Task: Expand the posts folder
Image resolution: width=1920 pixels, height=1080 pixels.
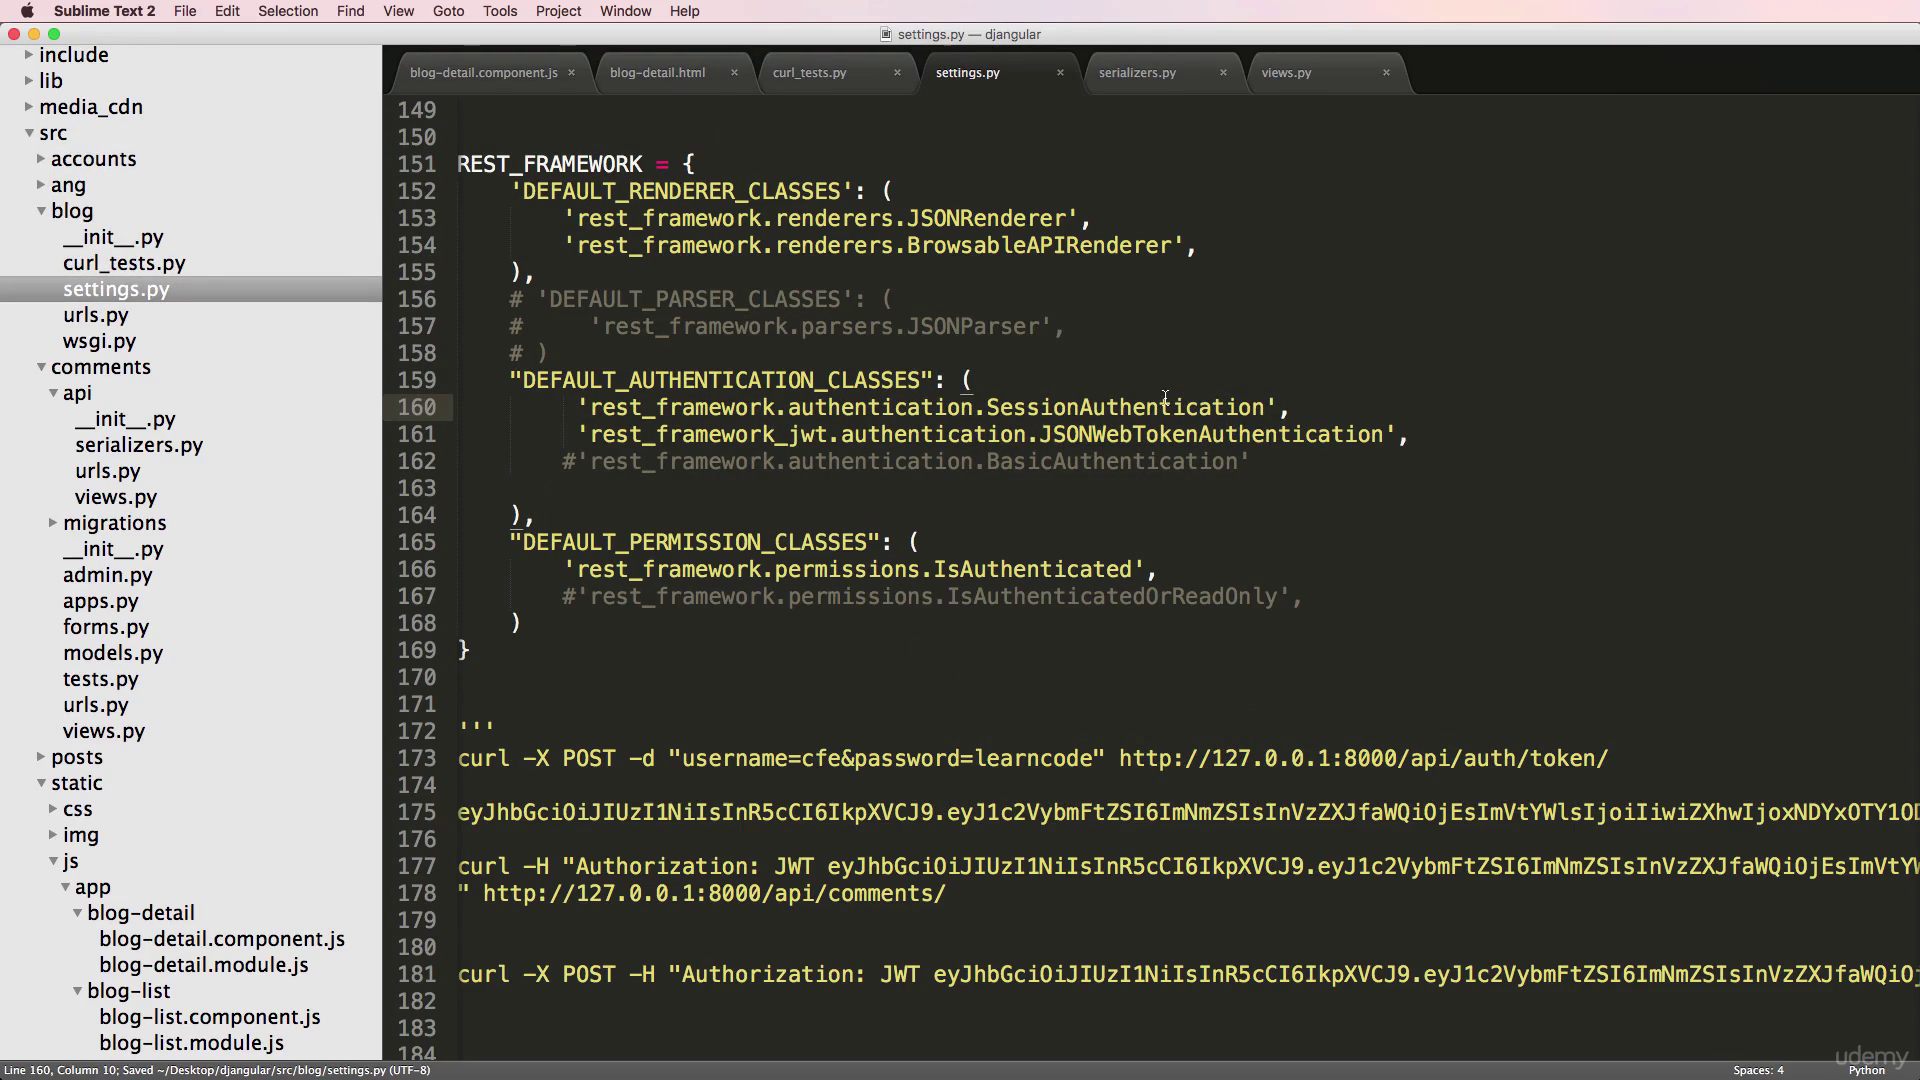Action: [x=41, y=757]
